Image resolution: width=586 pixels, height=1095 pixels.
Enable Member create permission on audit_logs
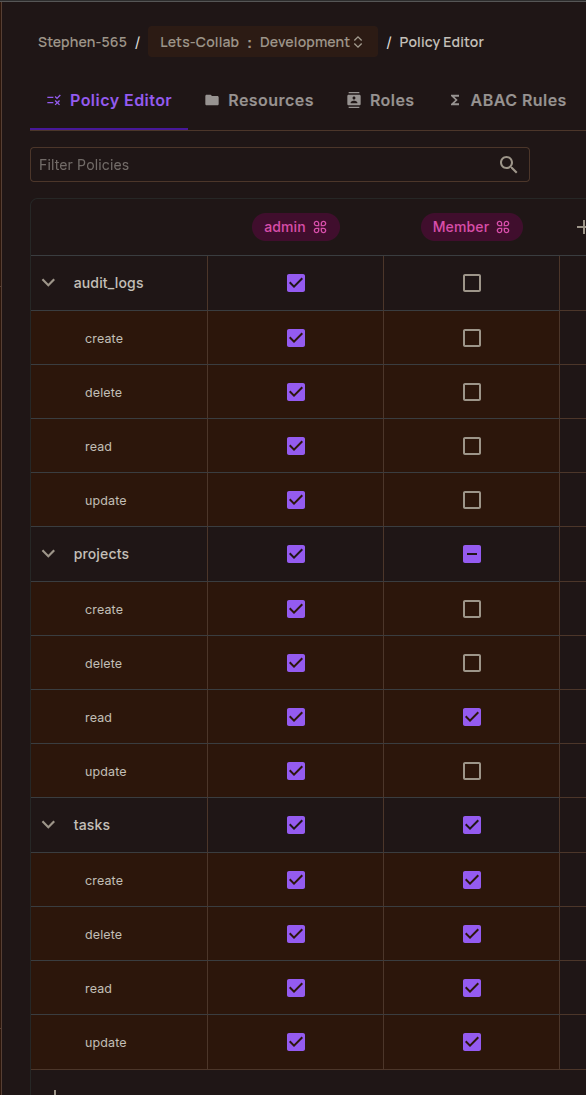(472, 338)
